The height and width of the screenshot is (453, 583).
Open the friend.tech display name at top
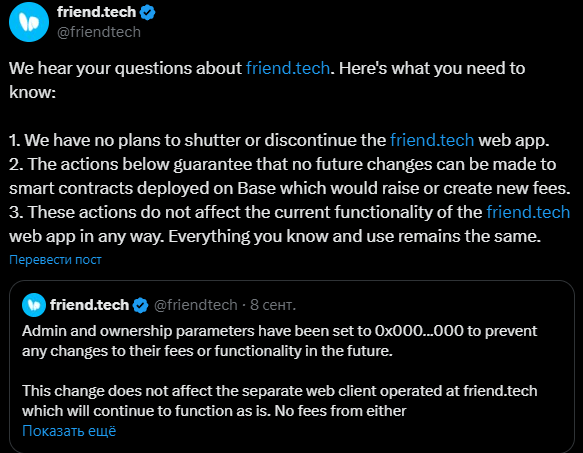[x=97, y=12]
